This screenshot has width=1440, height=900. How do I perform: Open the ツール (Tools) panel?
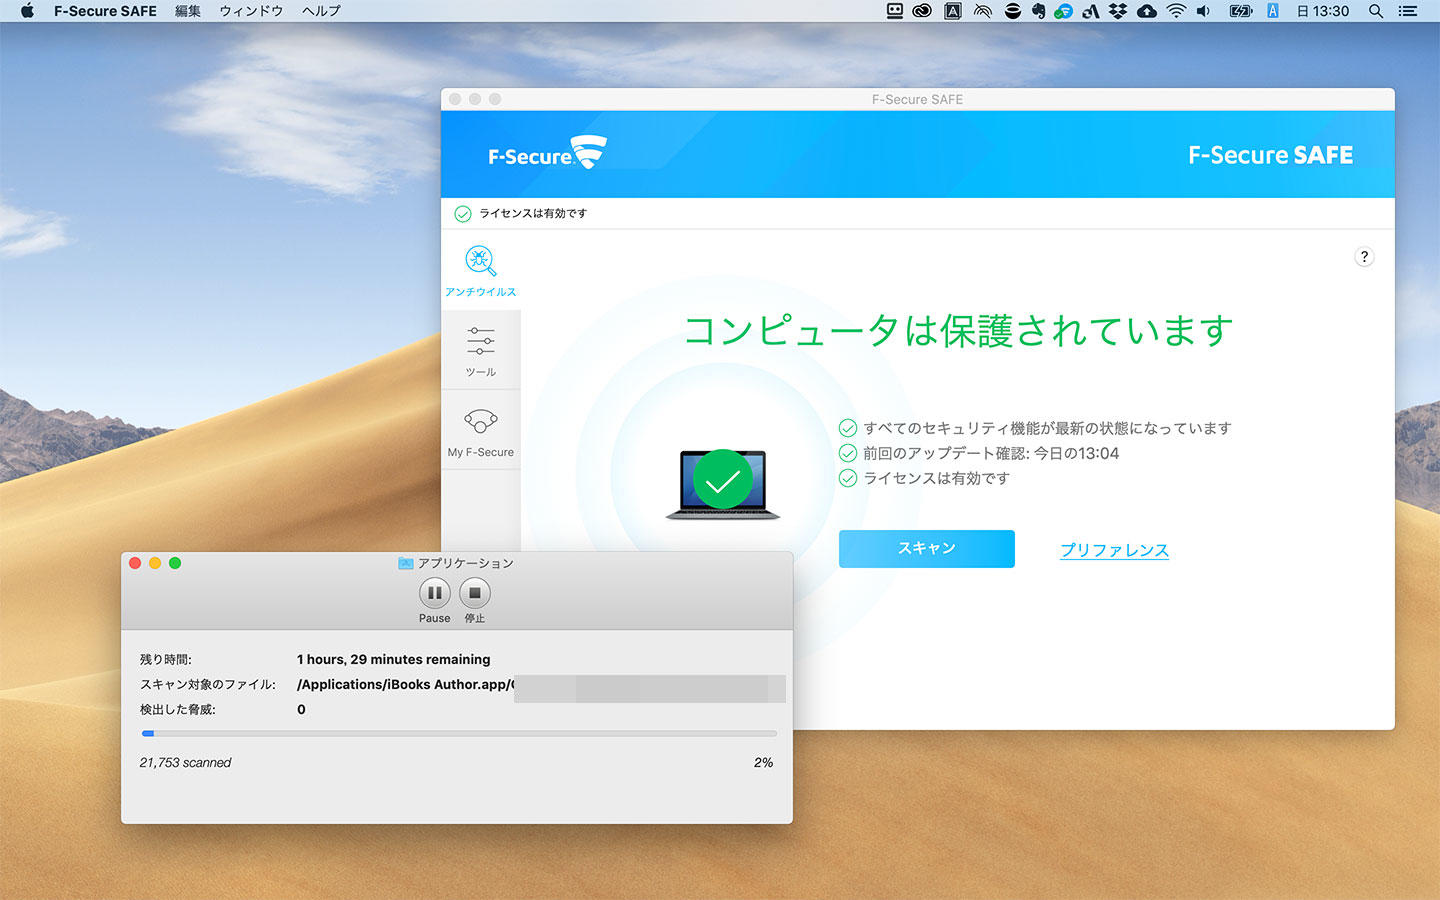point(481,348)
